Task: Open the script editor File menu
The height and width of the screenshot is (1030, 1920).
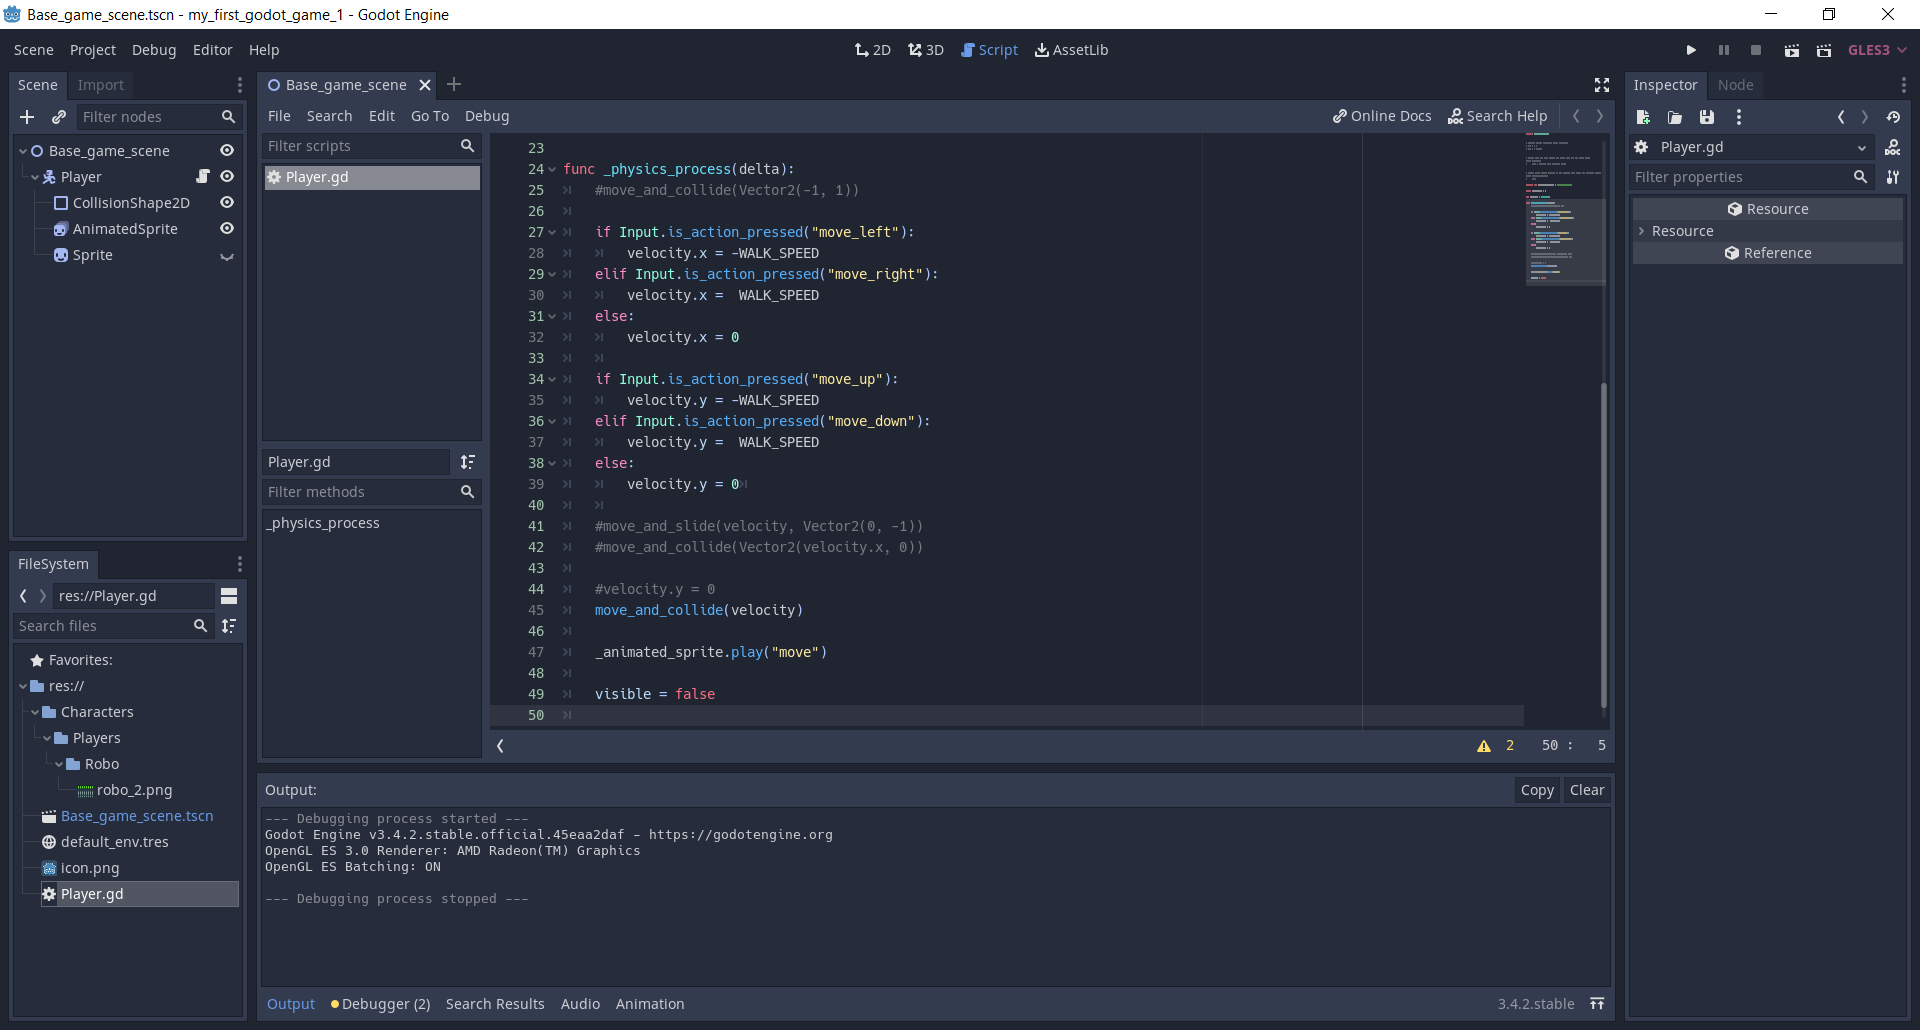Action: coord(279,116)
